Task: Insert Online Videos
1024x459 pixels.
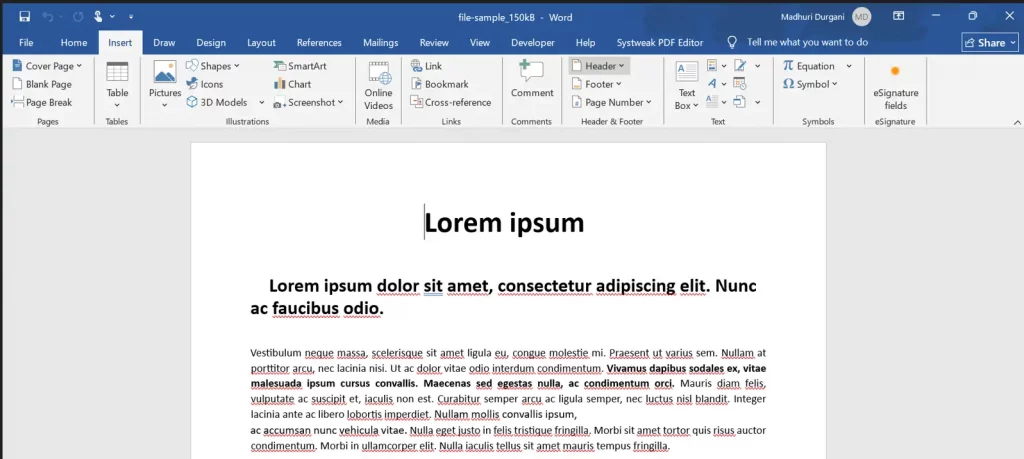Action: pyautogui.click(x=379, y=85)
